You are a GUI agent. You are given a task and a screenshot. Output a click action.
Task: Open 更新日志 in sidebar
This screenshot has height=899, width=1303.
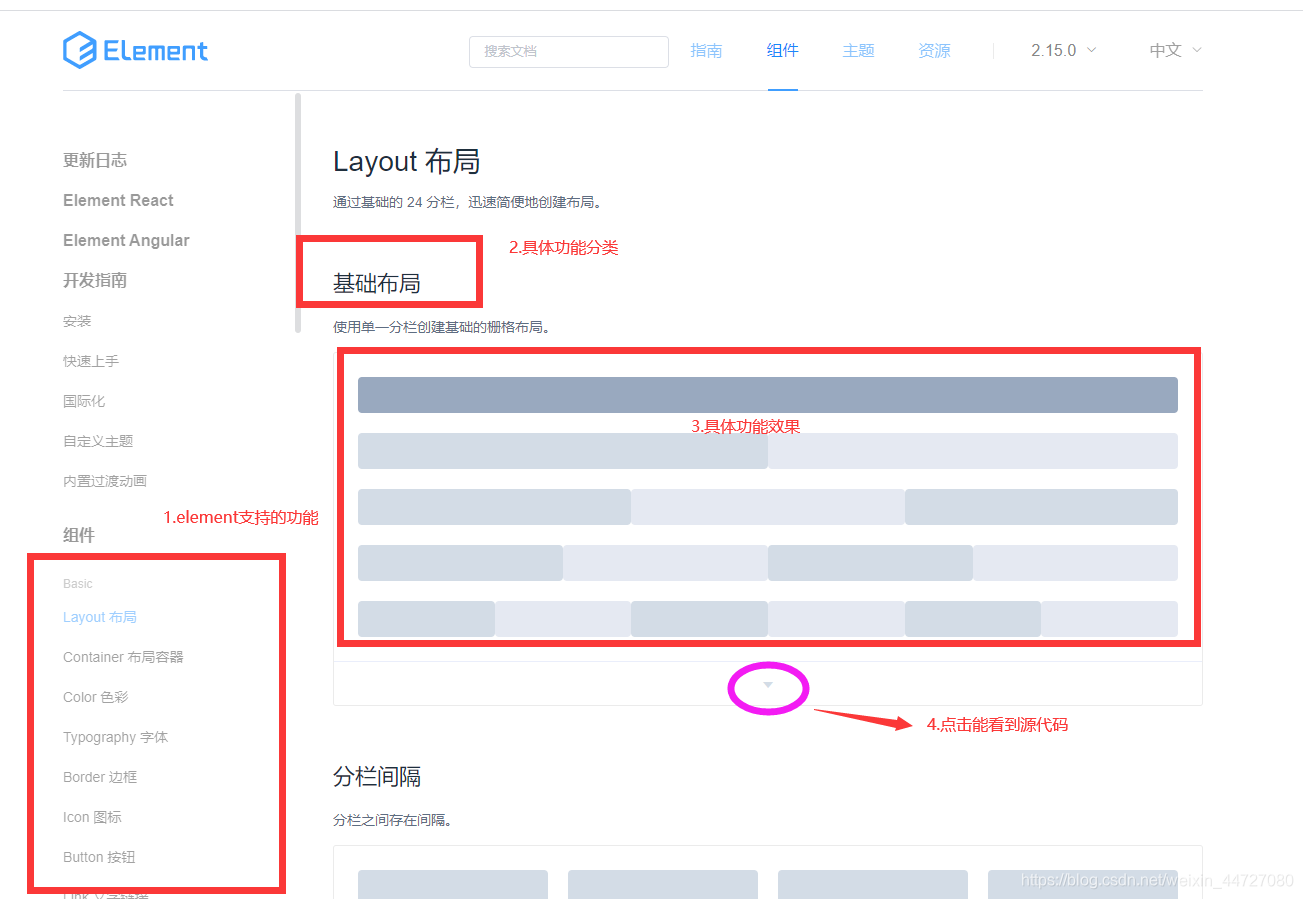[95, 160]
